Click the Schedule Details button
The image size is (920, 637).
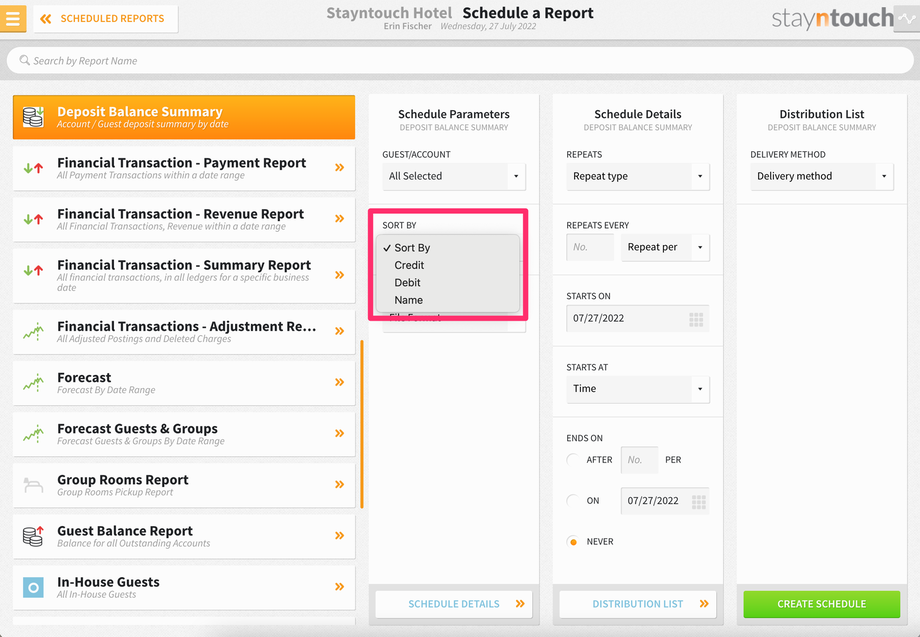pyautogui.click(x=454, y=604)
